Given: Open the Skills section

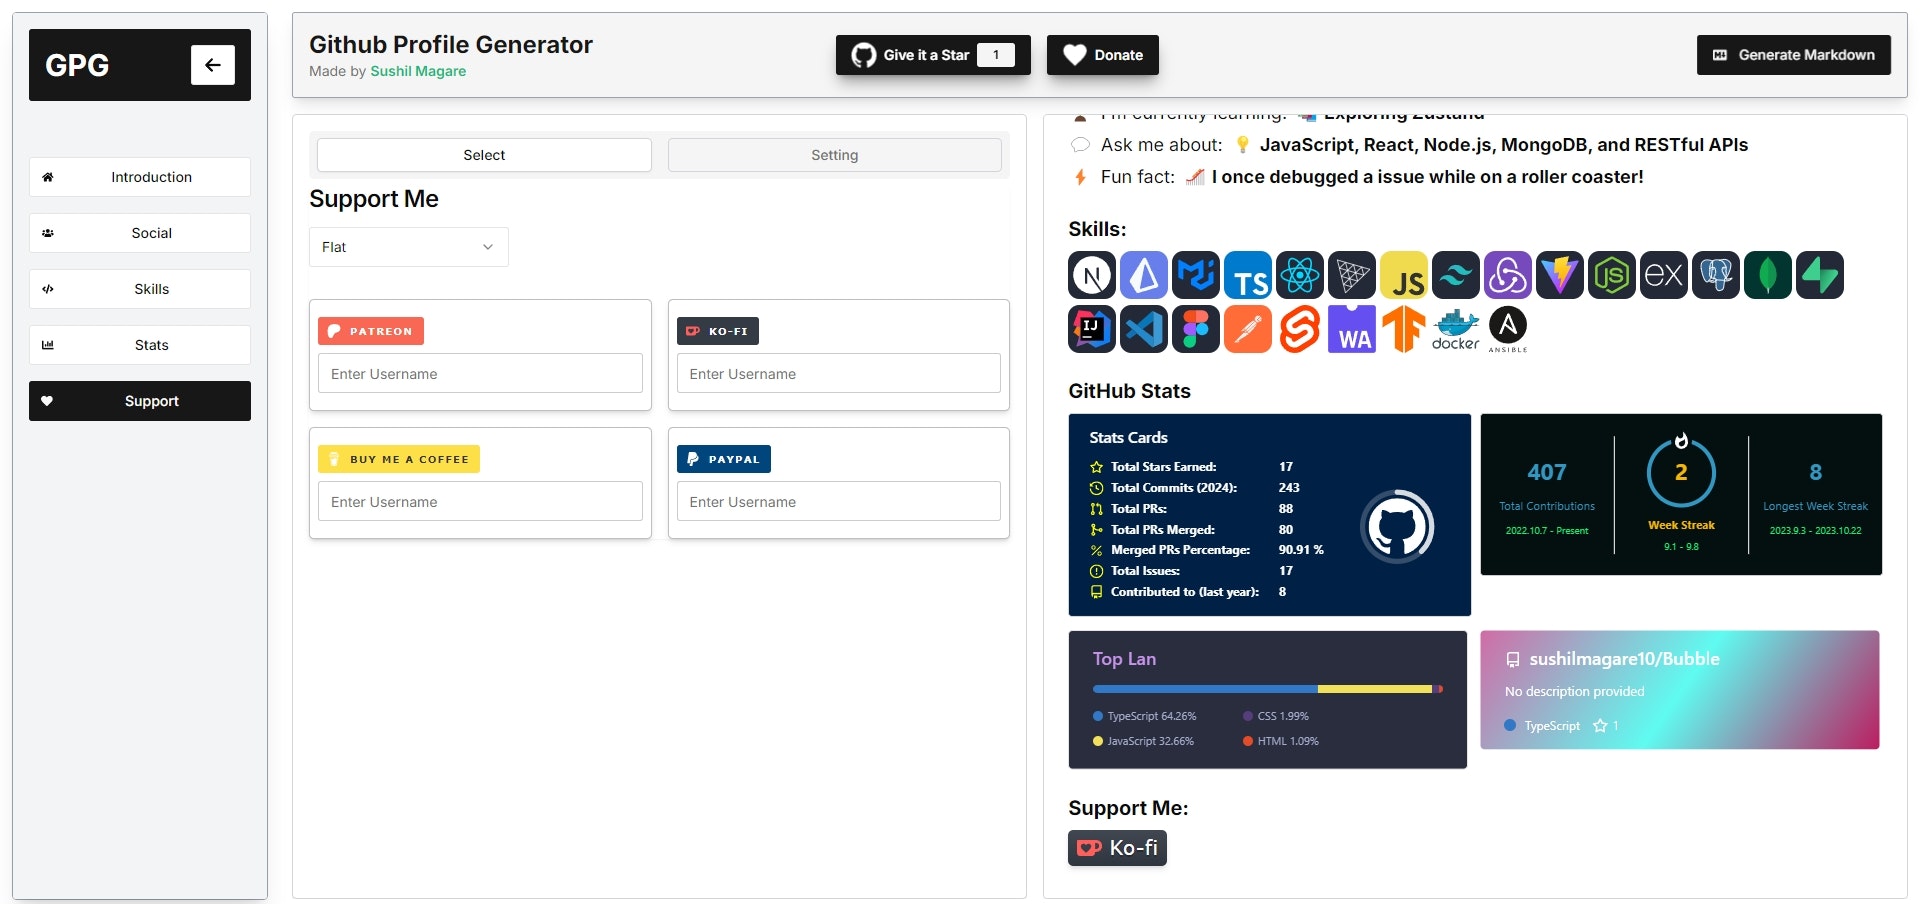Looking at the screenshot, I should [140, 289].
